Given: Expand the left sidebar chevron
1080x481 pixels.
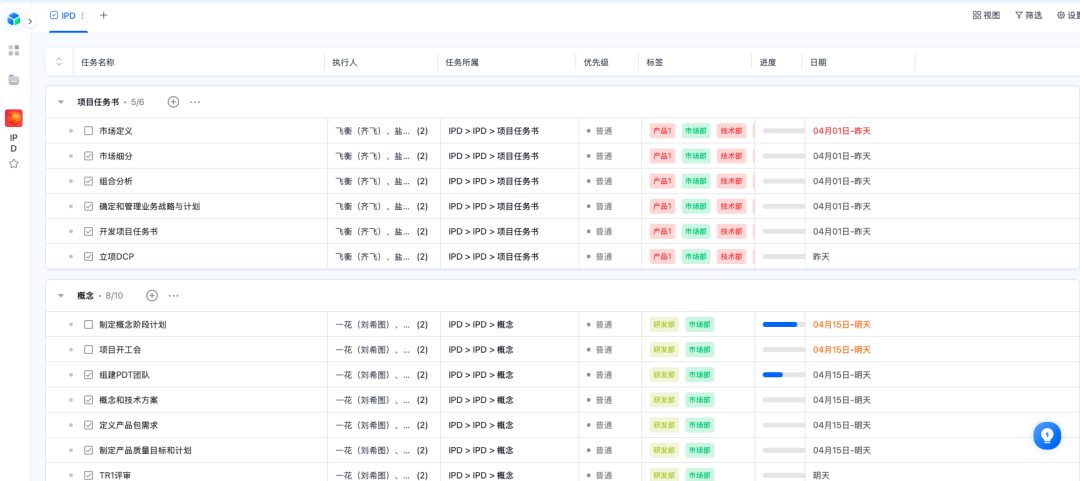Looking at the screenshot, I should tap(30, 21).
